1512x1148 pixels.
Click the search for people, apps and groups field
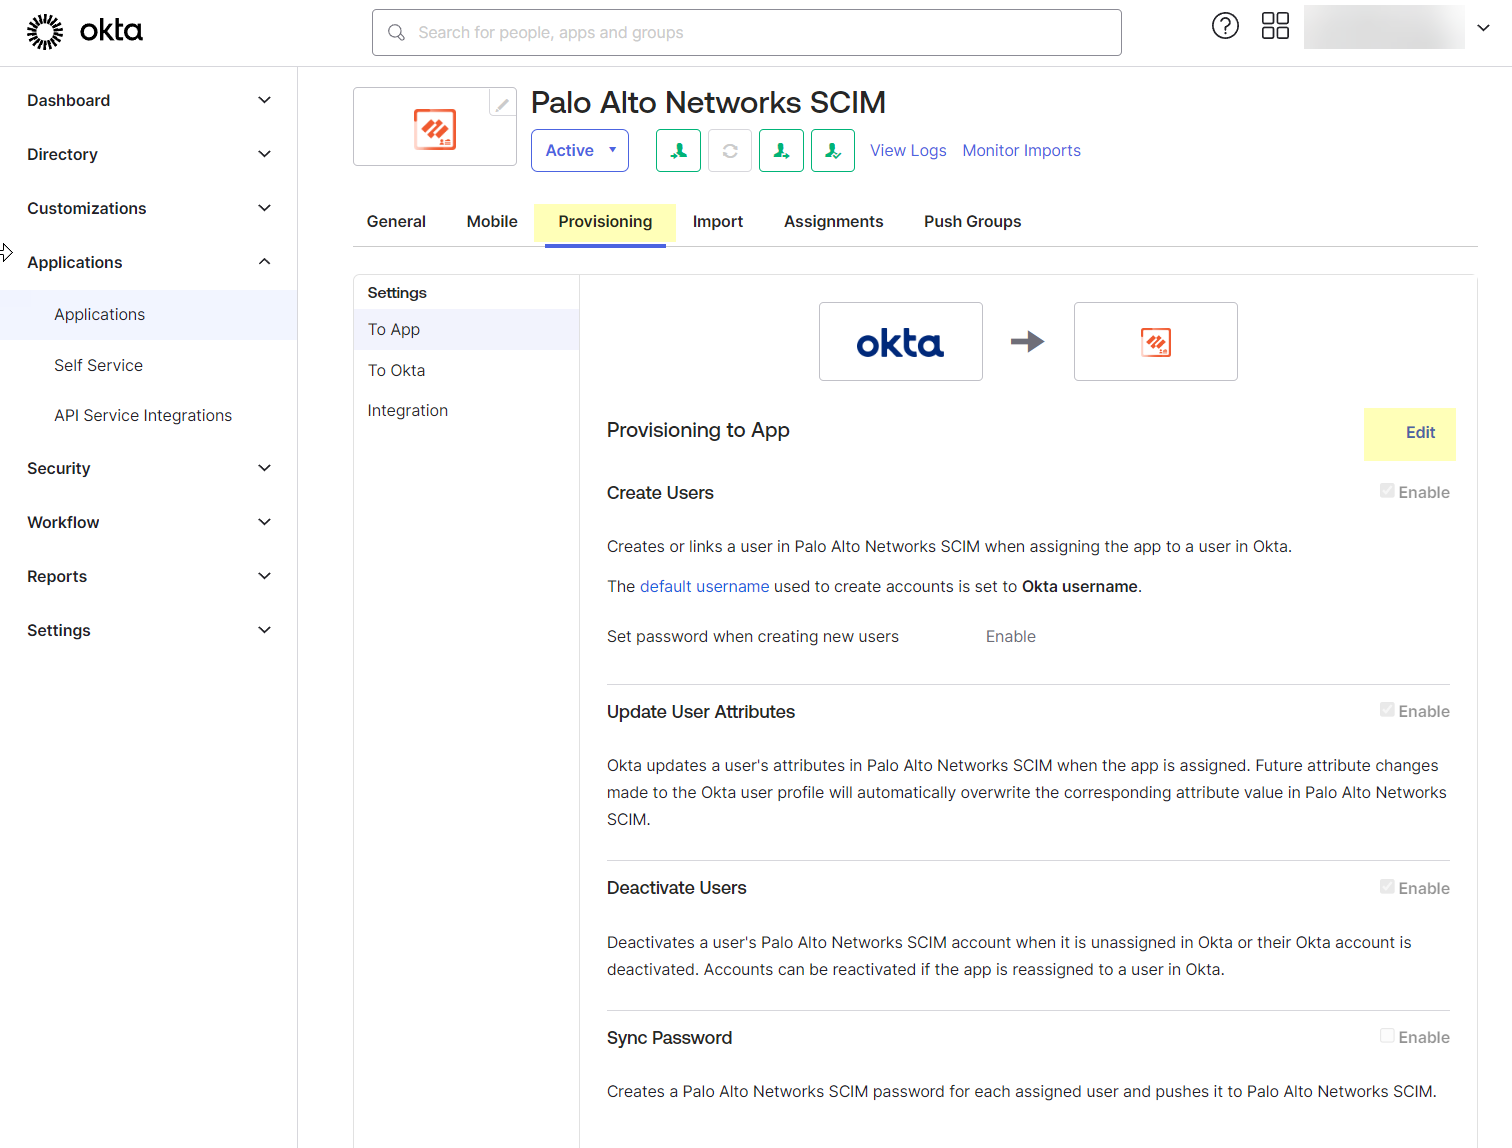tap(746, 33)
